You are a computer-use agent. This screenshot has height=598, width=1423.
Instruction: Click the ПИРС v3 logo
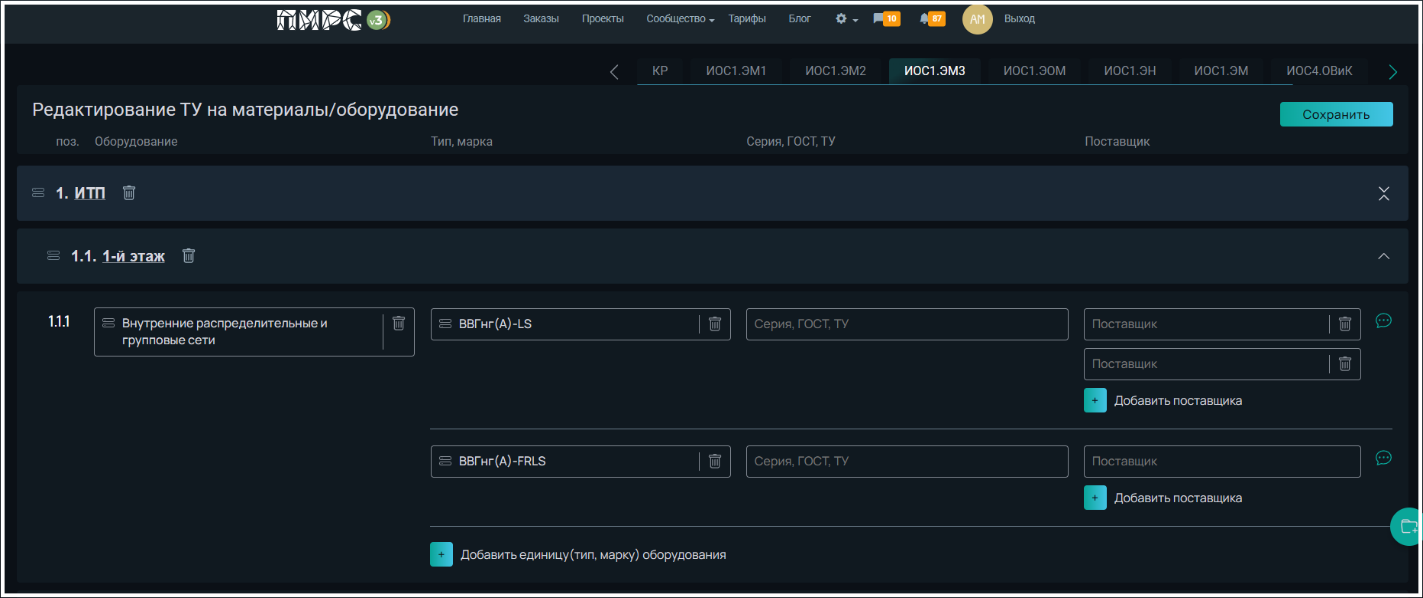pos(333,19)
